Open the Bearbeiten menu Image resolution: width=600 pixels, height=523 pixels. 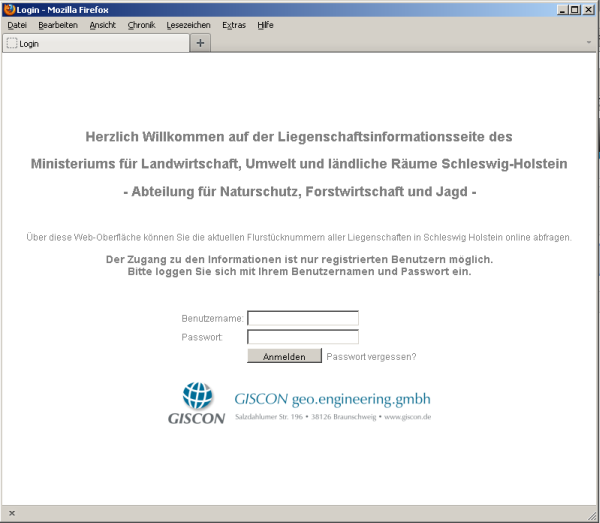tap(58, 25)
